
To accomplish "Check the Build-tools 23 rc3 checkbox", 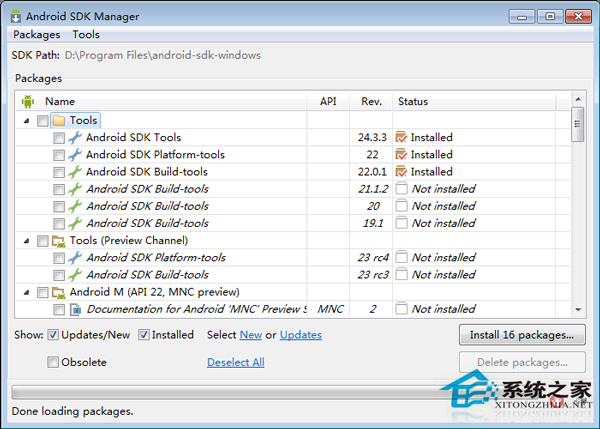I will (x=59, y=275).
